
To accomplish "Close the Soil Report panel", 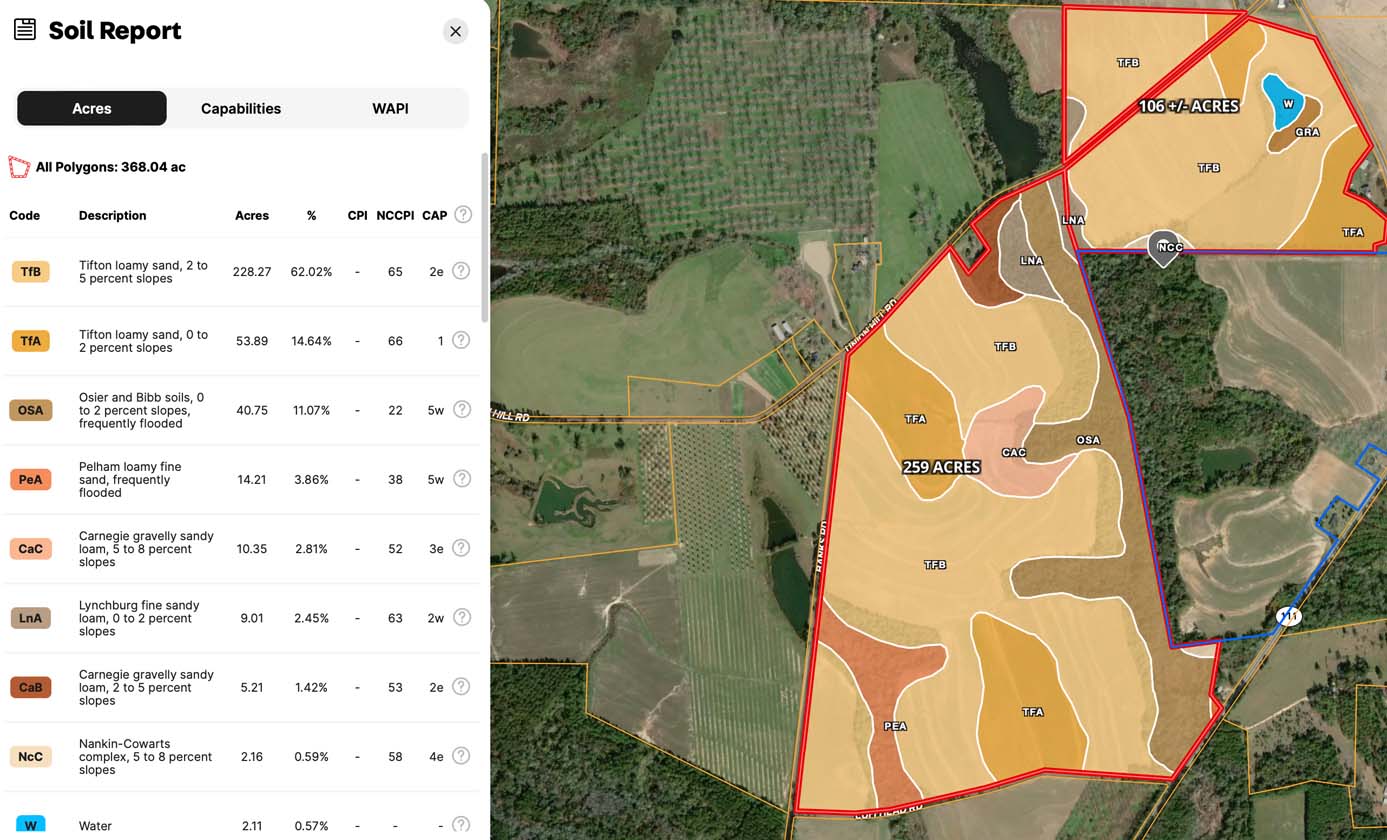I will pos(455,31).
